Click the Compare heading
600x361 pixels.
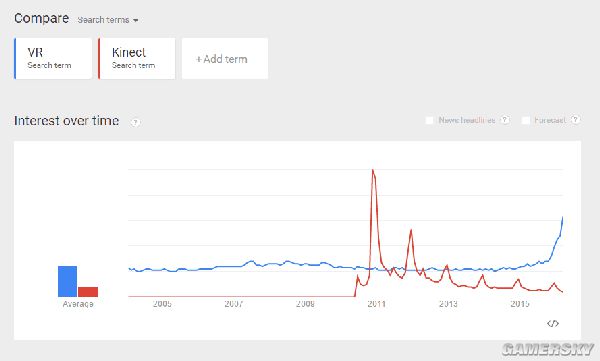tap(42, 18)
